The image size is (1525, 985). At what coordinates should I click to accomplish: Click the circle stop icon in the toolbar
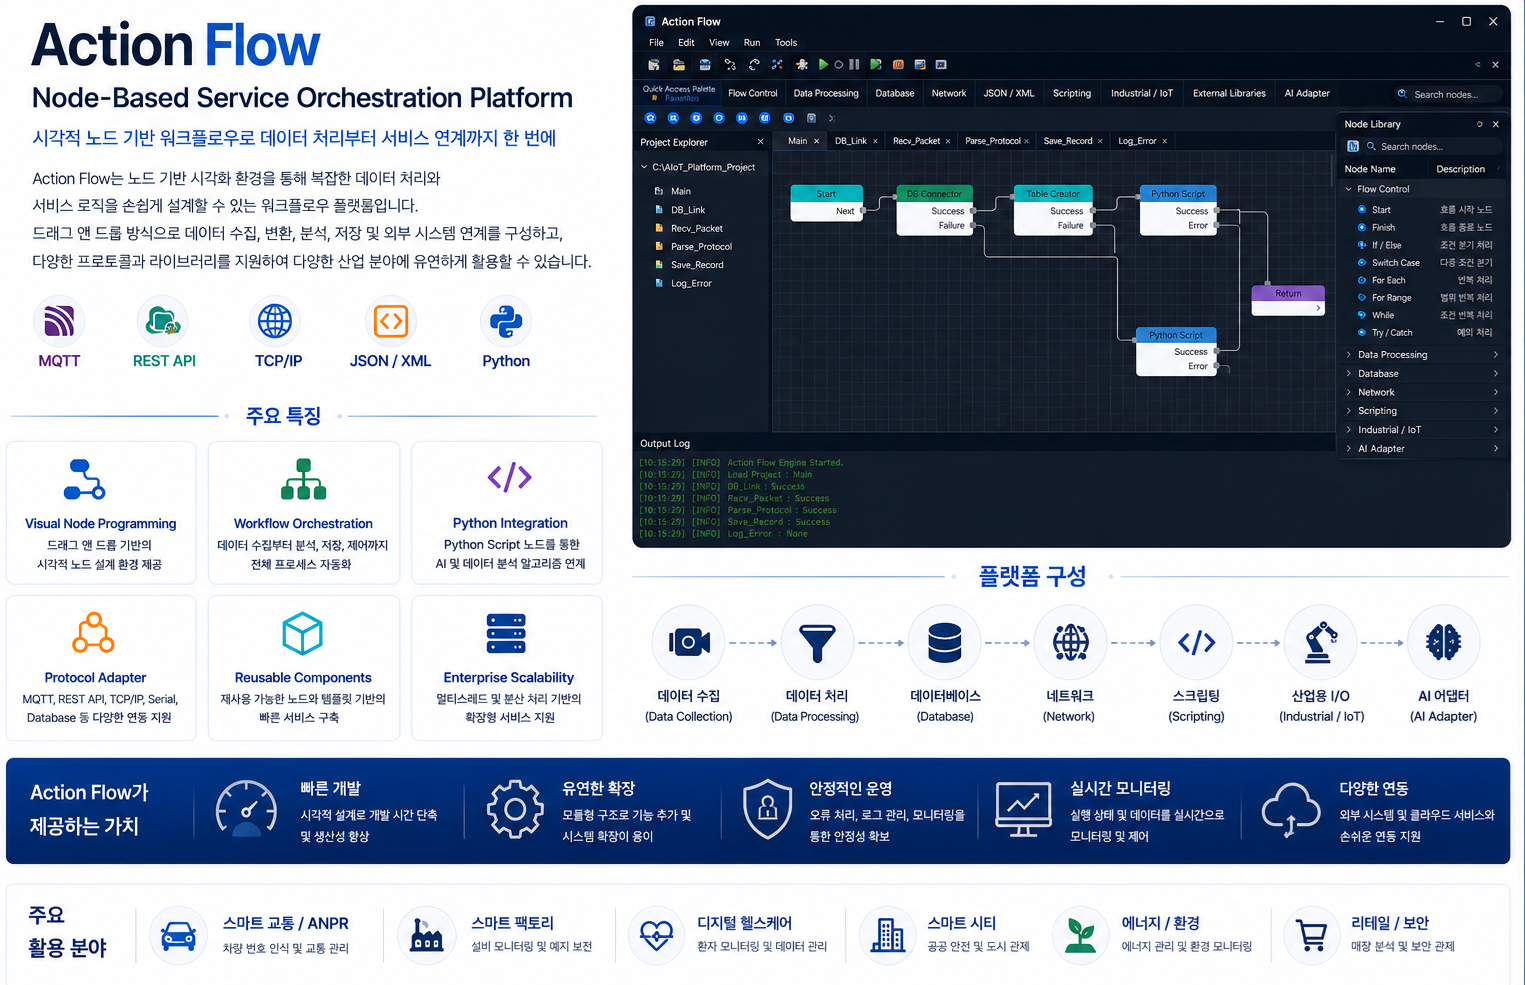coord(839,65)
